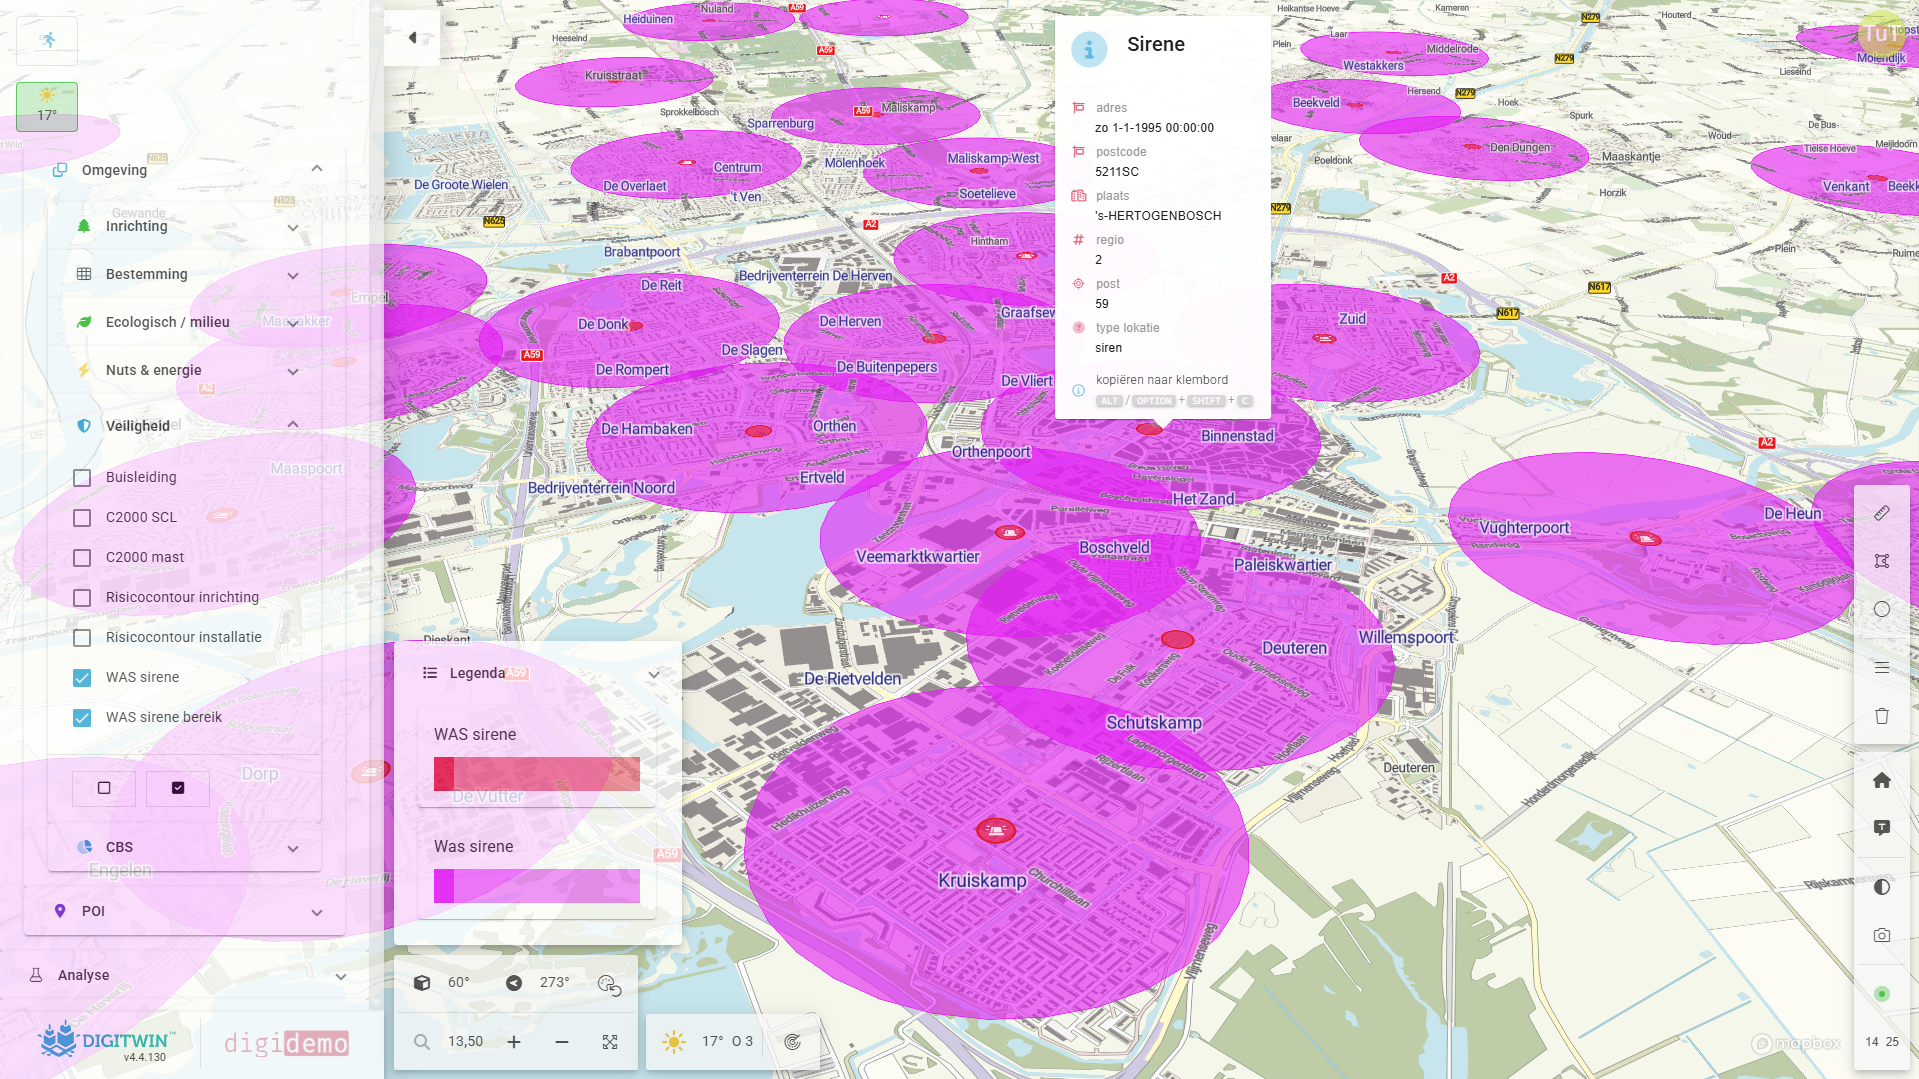The height and width of the screenshot is (1079, 1919).
Task: Click the 3D cube tilt control
Action: pos(422,982)
